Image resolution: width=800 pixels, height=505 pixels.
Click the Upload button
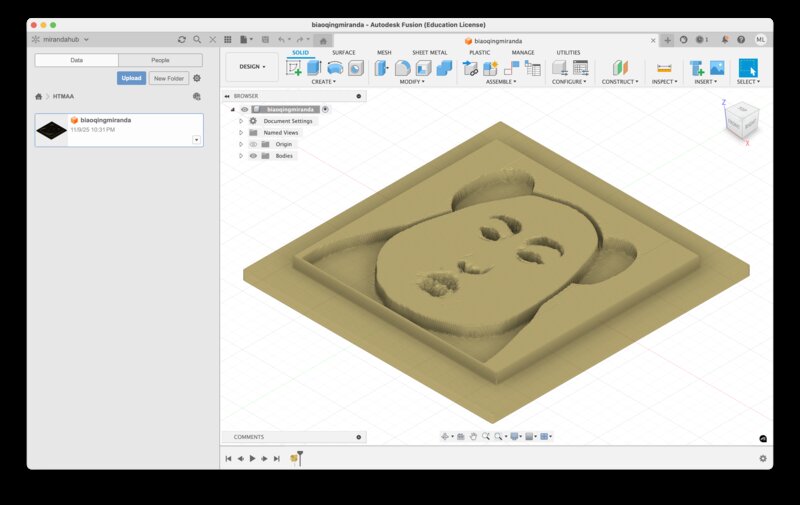point(131,78)
